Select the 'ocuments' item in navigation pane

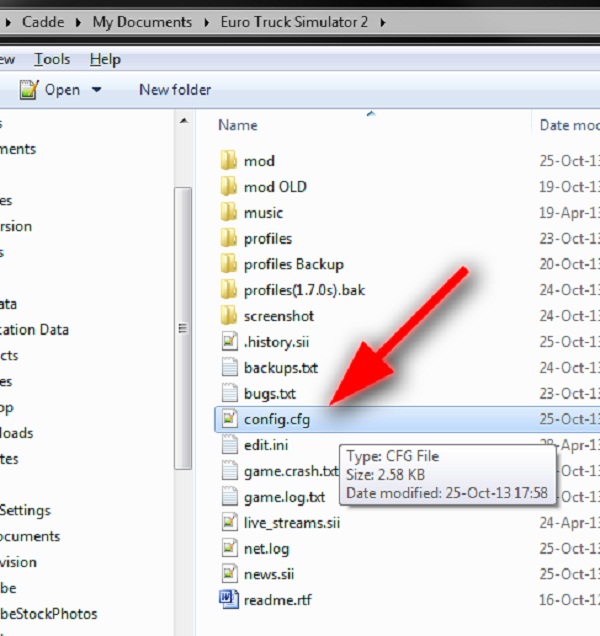pos(30,536)
